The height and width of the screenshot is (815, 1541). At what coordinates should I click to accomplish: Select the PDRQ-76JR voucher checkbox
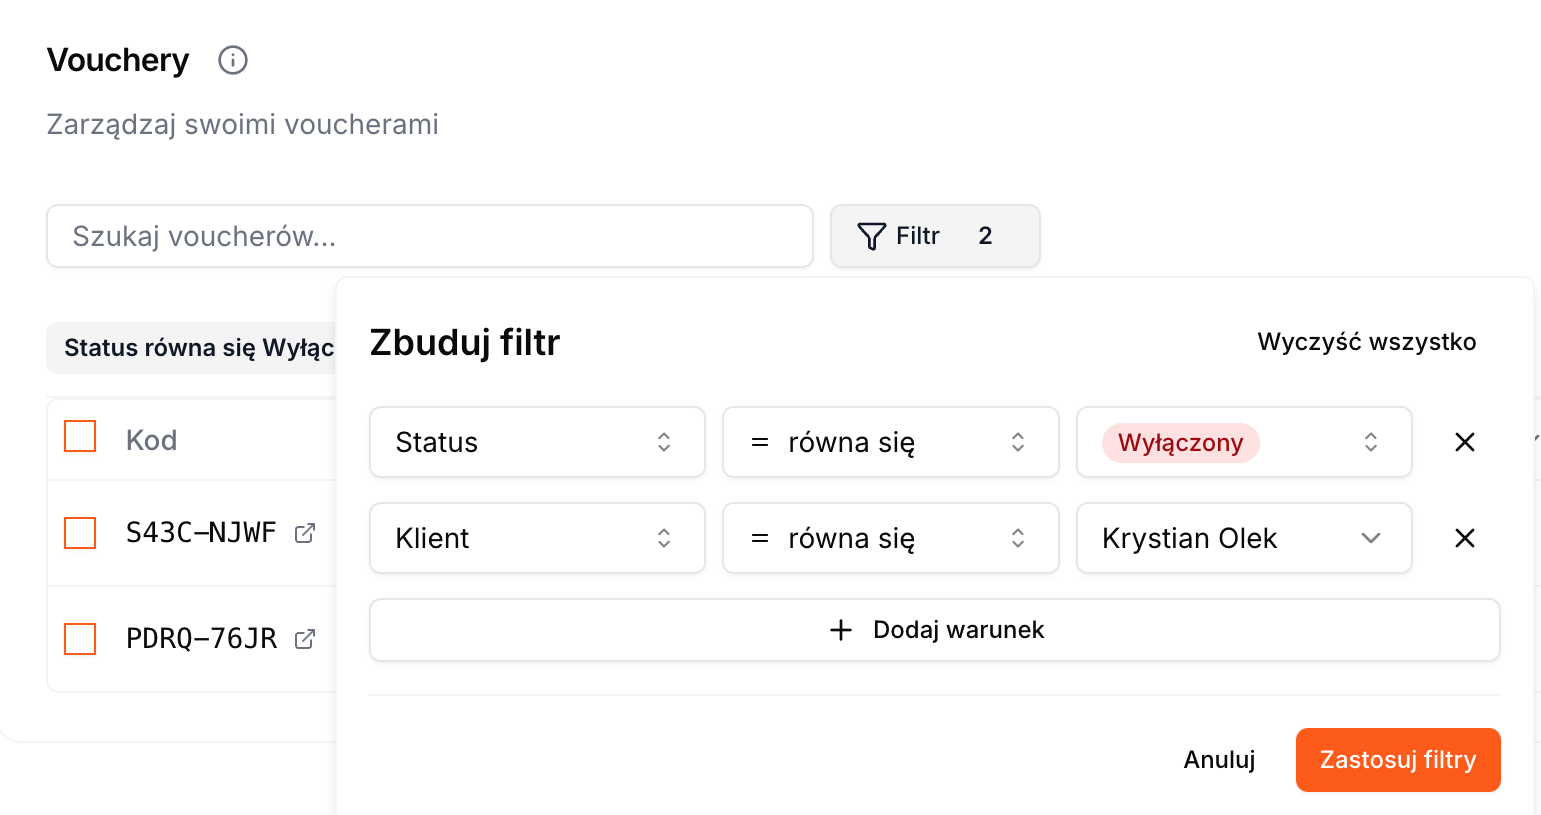[80, 639]
